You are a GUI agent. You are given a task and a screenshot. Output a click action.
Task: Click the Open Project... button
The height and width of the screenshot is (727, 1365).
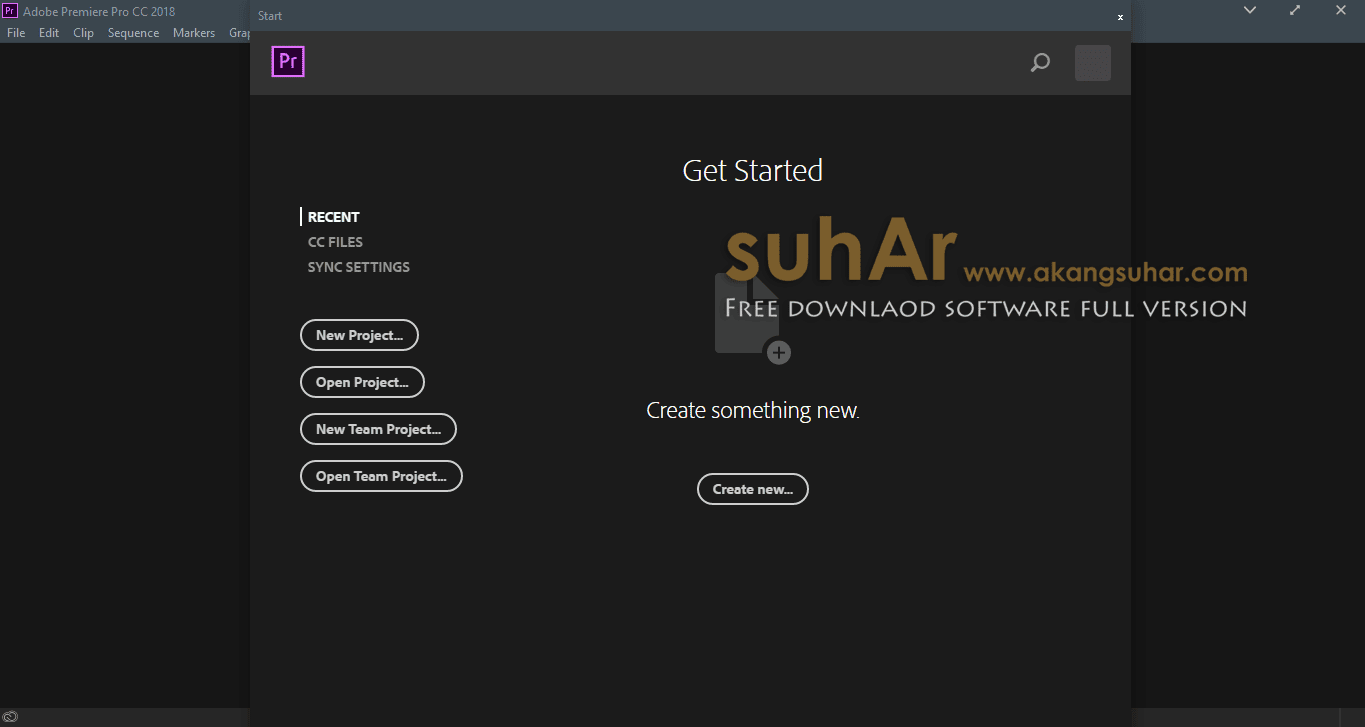pyautogui.click(x=362, y=382)
